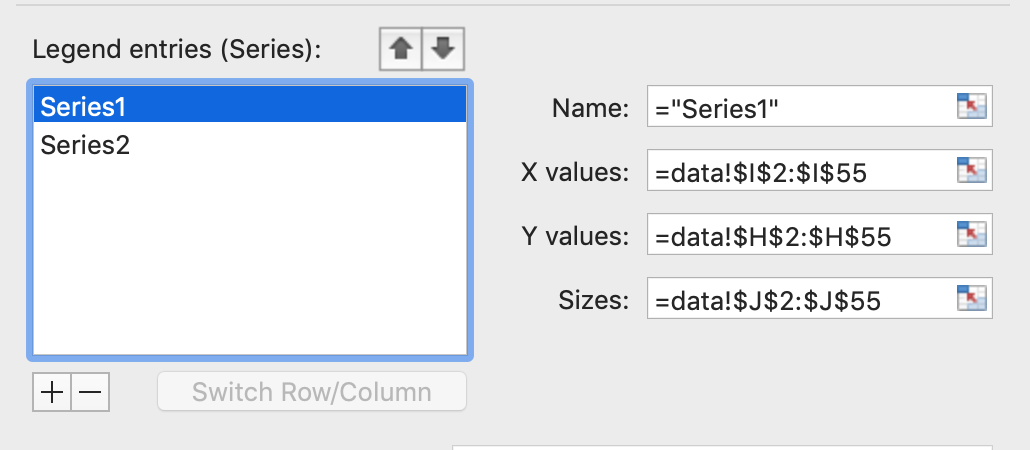Click the X values label text
Viewport: 1030px width, 450px height.
[575, 171]
